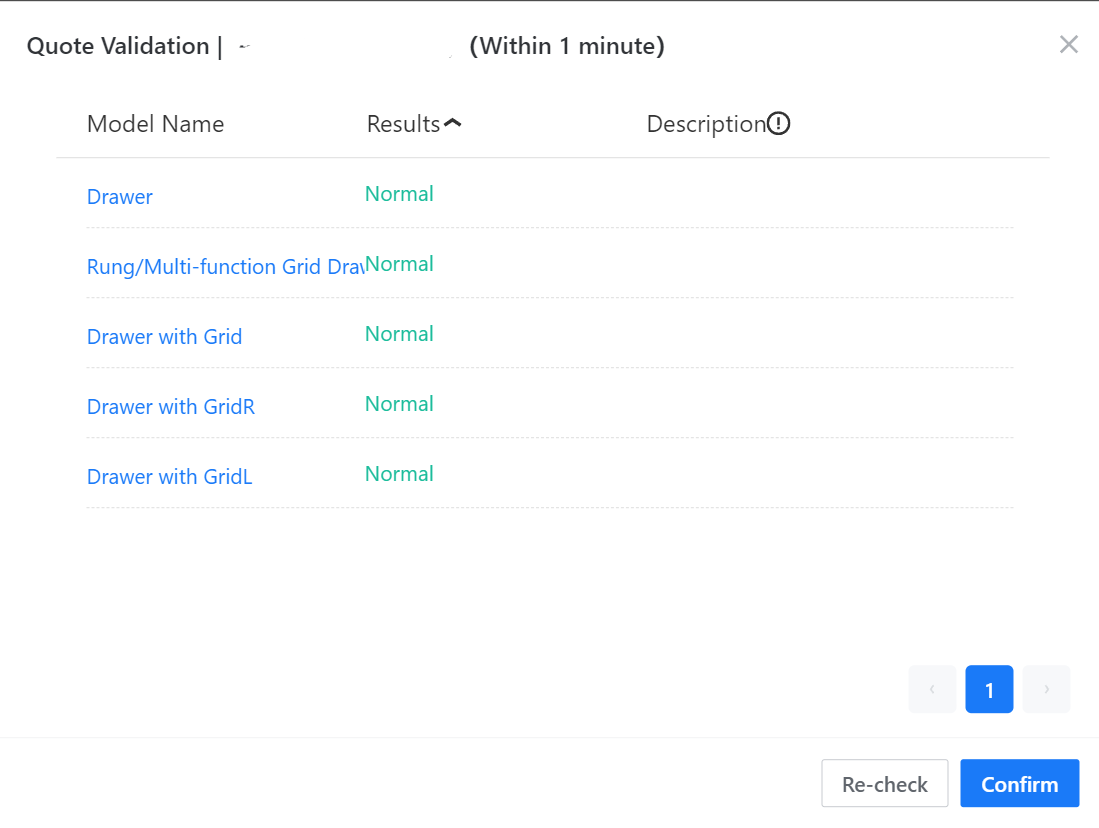Open the Drawer model link
The image size is (1099, 828).
tap(120, 197)
